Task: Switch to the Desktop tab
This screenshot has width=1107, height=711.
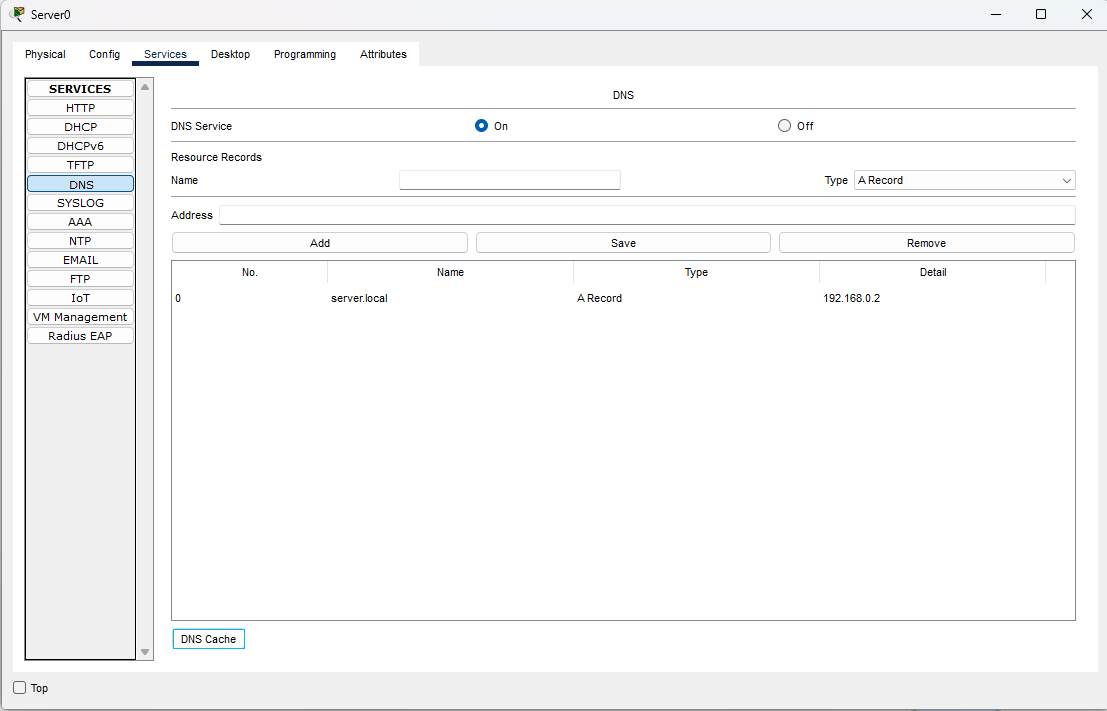Action: coord(230,54)
